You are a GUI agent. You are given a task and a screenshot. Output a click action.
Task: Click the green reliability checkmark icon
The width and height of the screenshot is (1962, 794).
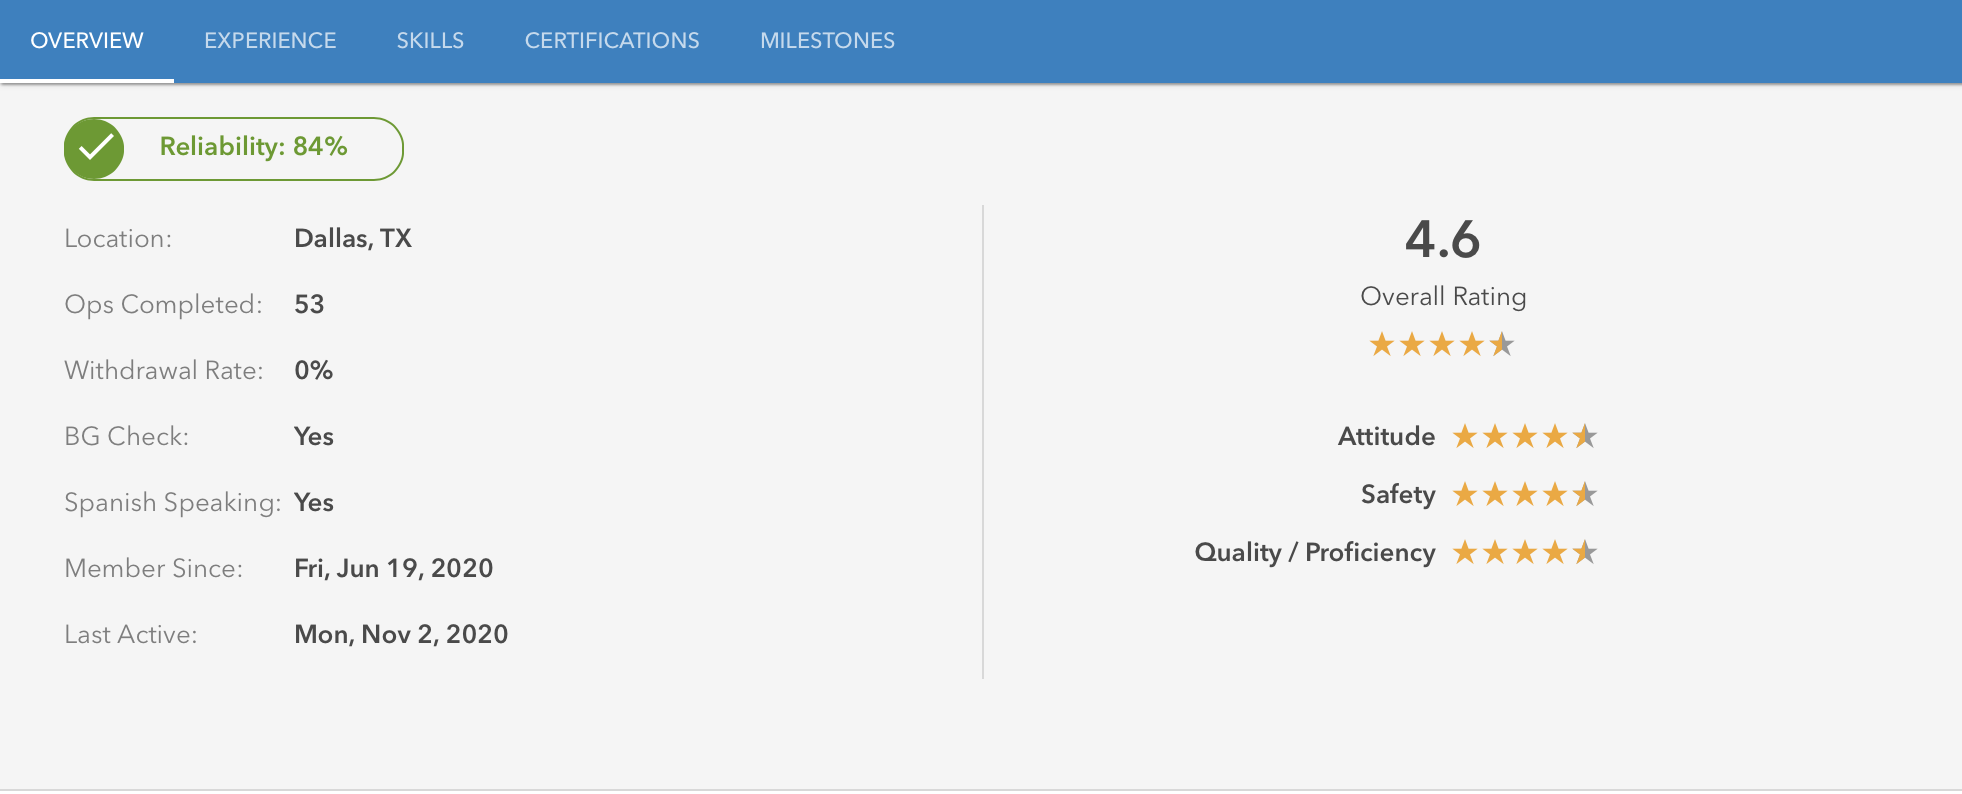(94, 149)
